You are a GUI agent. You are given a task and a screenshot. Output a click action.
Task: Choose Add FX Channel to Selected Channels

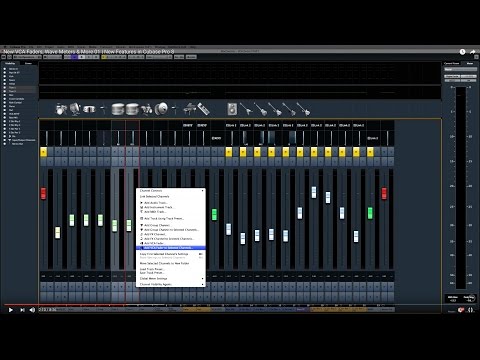coord(171,239)
